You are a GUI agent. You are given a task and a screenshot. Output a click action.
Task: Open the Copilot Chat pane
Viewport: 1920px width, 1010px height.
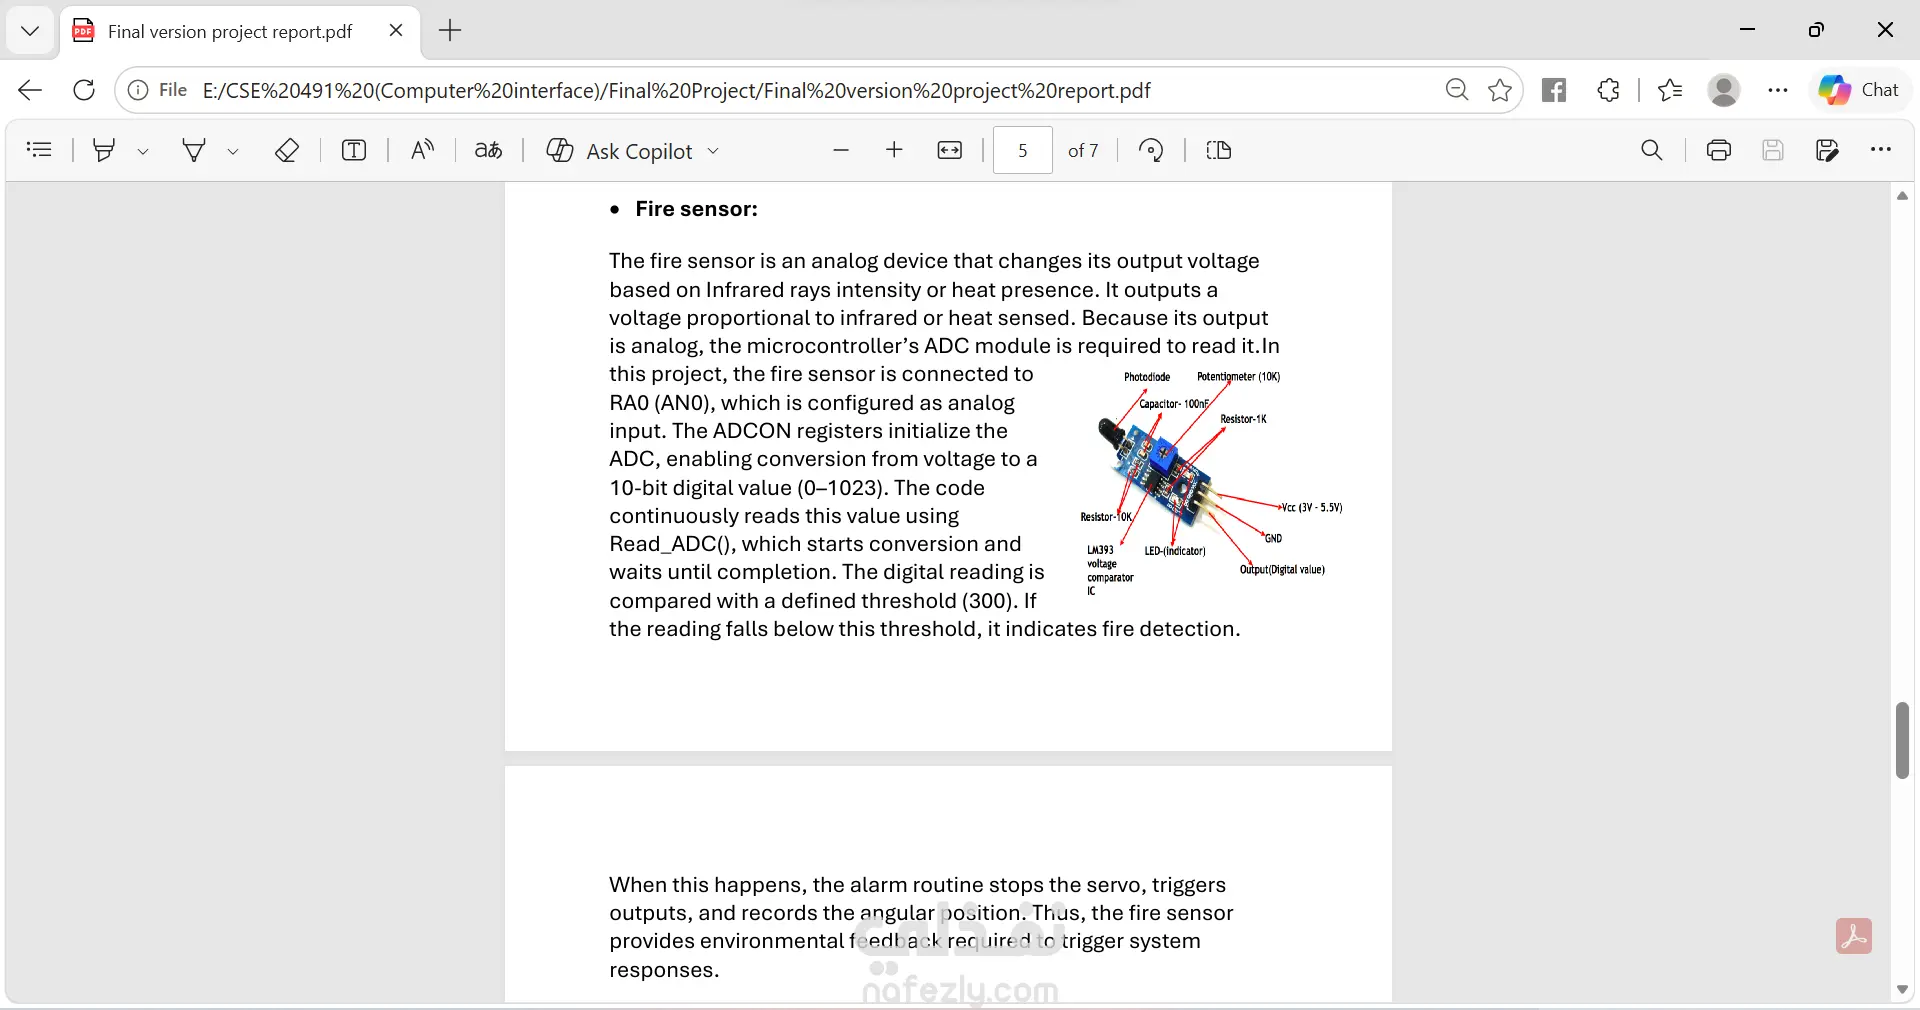pyautogui.click(x=1859, y=90)
